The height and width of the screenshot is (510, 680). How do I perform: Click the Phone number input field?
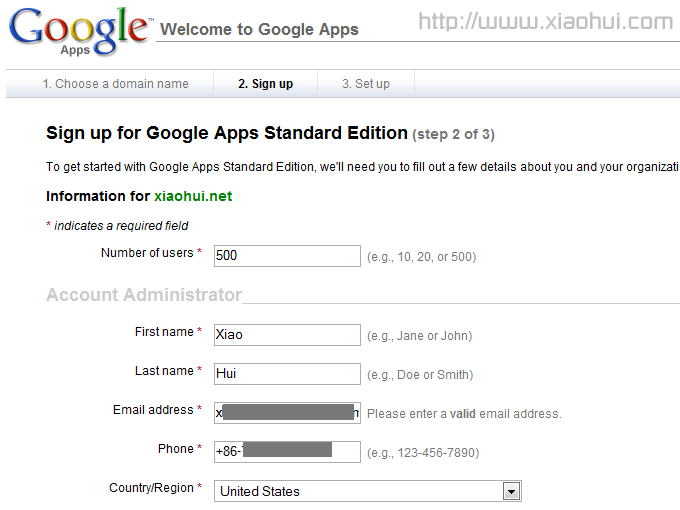pyautogui.click(x=287, y=452)
